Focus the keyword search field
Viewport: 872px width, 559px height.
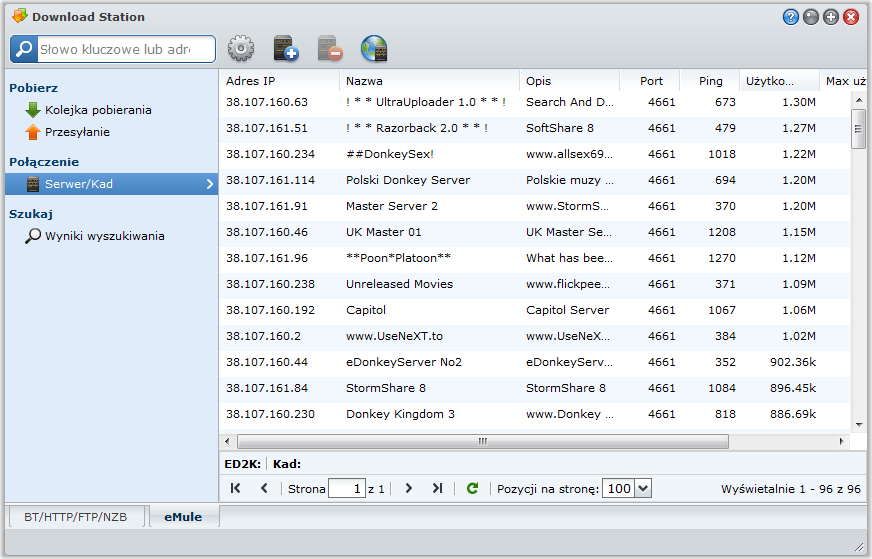tap(126, 50)
